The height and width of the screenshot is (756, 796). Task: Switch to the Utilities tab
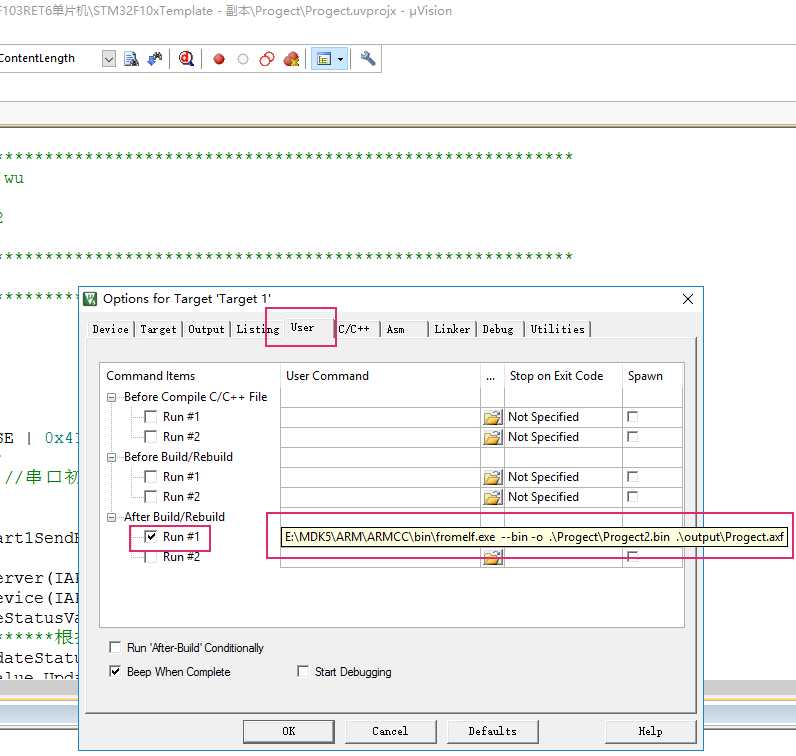coord(557,330)
